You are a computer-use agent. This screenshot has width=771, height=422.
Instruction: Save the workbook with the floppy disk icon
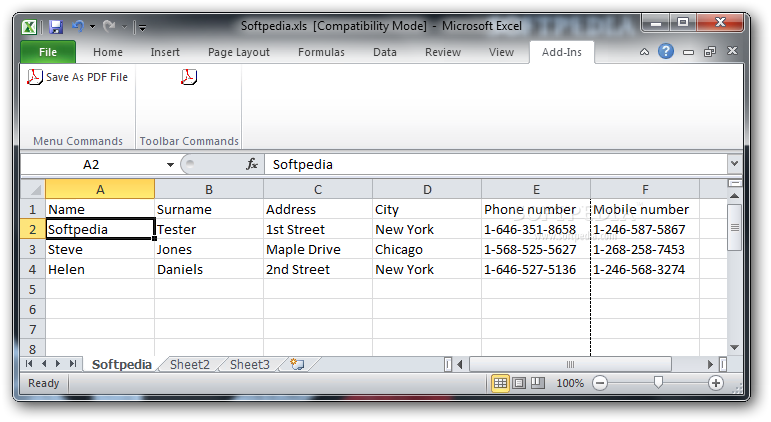56,27
